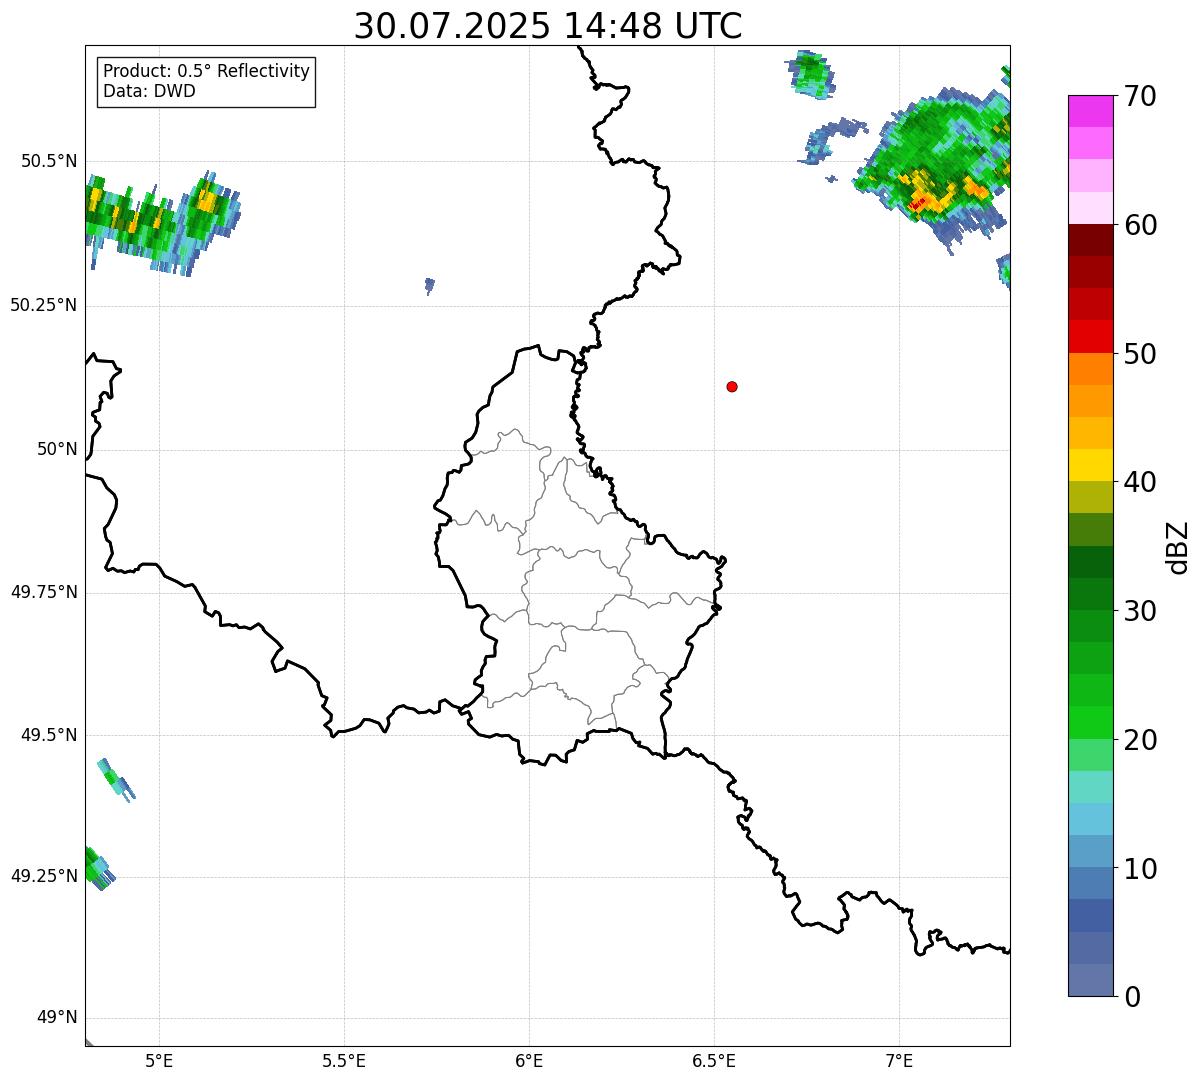Pick the orange segment just below 50
This screenshot has height=1081, width=1202.
pyautogui.click(x=1091, y=369)
